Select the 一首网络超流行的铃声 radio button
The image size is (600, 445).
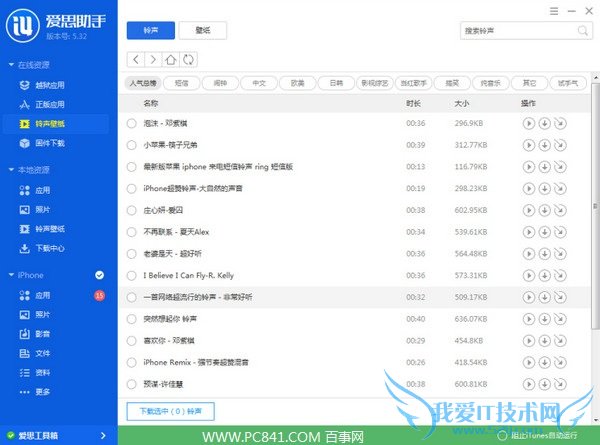(132, 297)
